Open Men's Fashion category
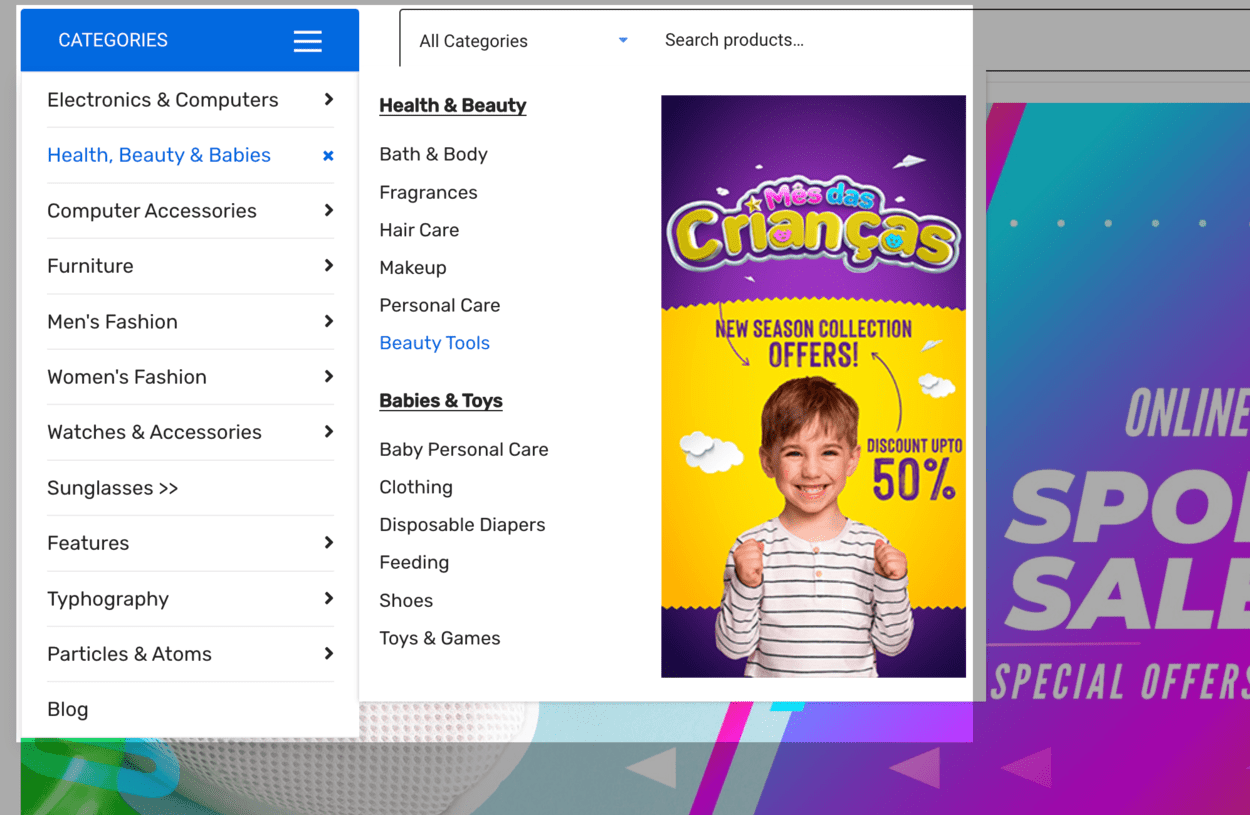This screenshot has height=815, width=1250. (112, 322)
